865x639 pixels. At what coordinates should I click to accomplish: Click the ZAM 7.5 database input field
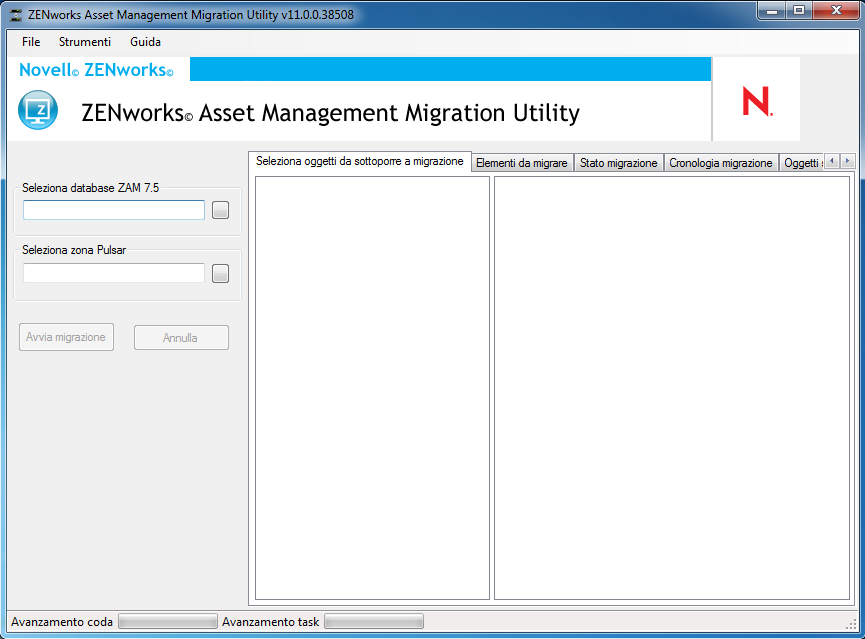click(114, 210)
